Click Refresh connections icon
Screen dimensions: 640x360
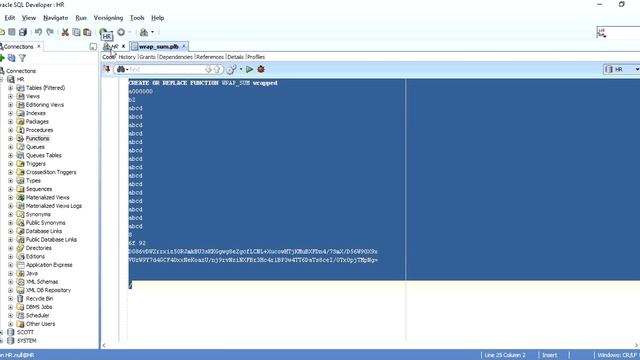click(x=11, y=58)
